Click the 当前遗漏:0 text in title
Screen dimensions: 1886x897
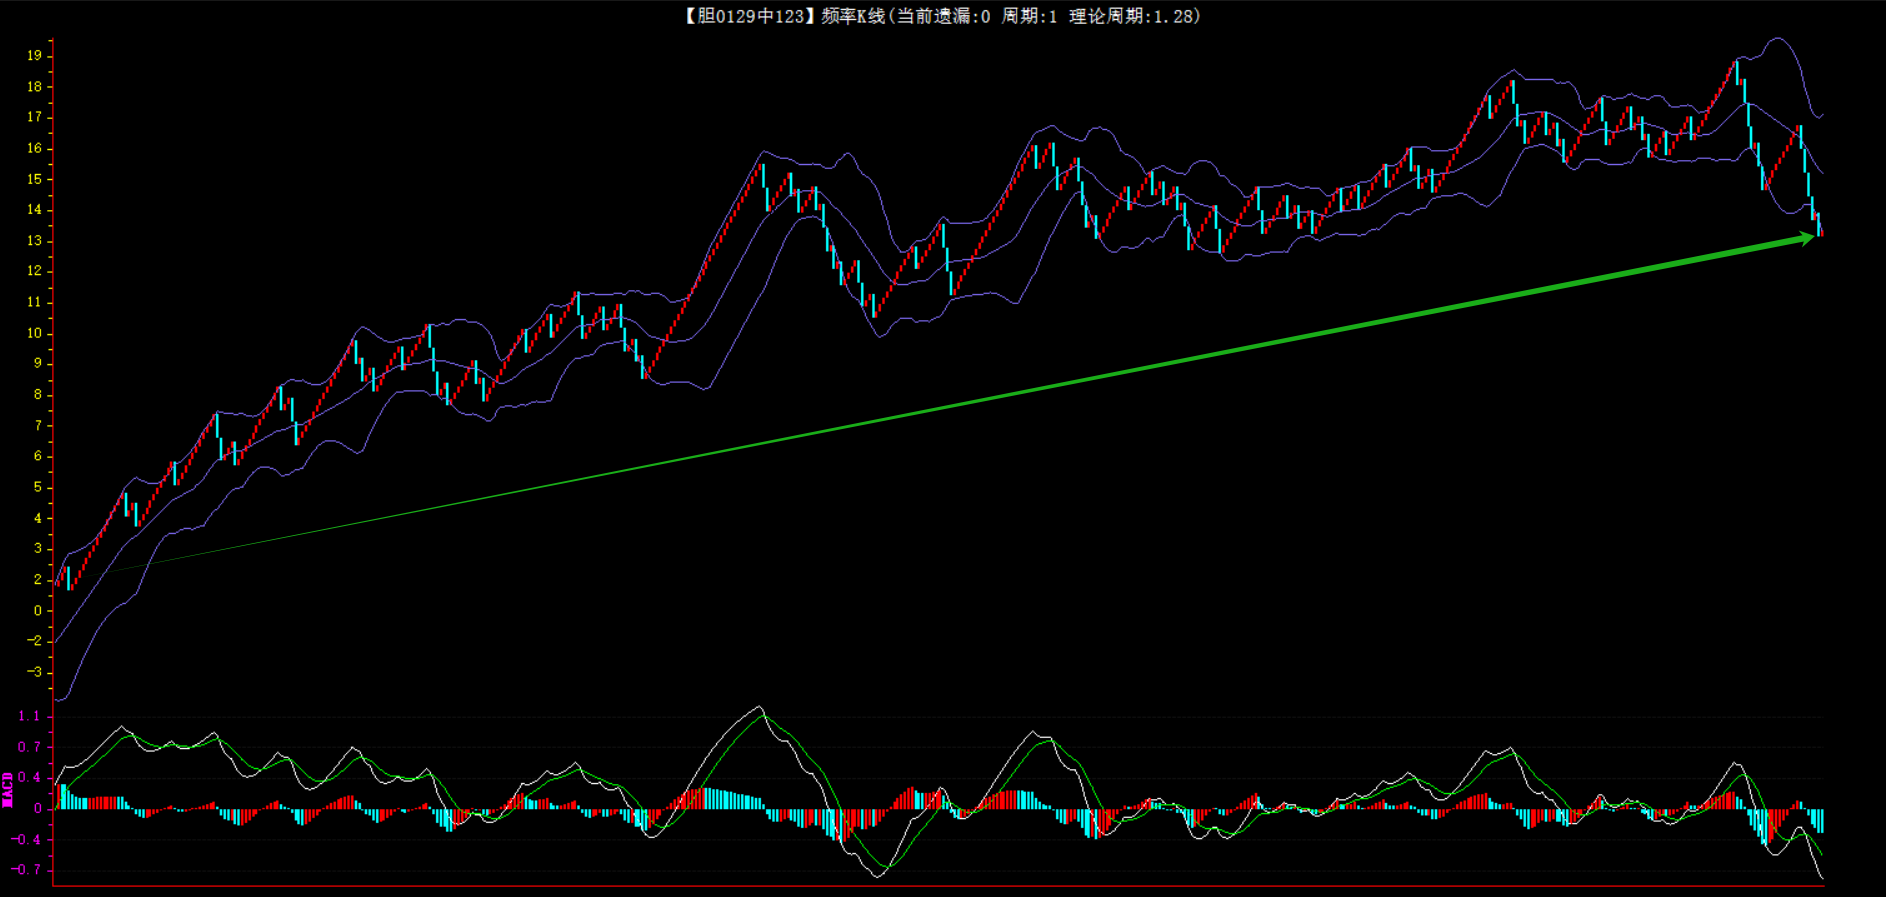click(x=943, y=16)
